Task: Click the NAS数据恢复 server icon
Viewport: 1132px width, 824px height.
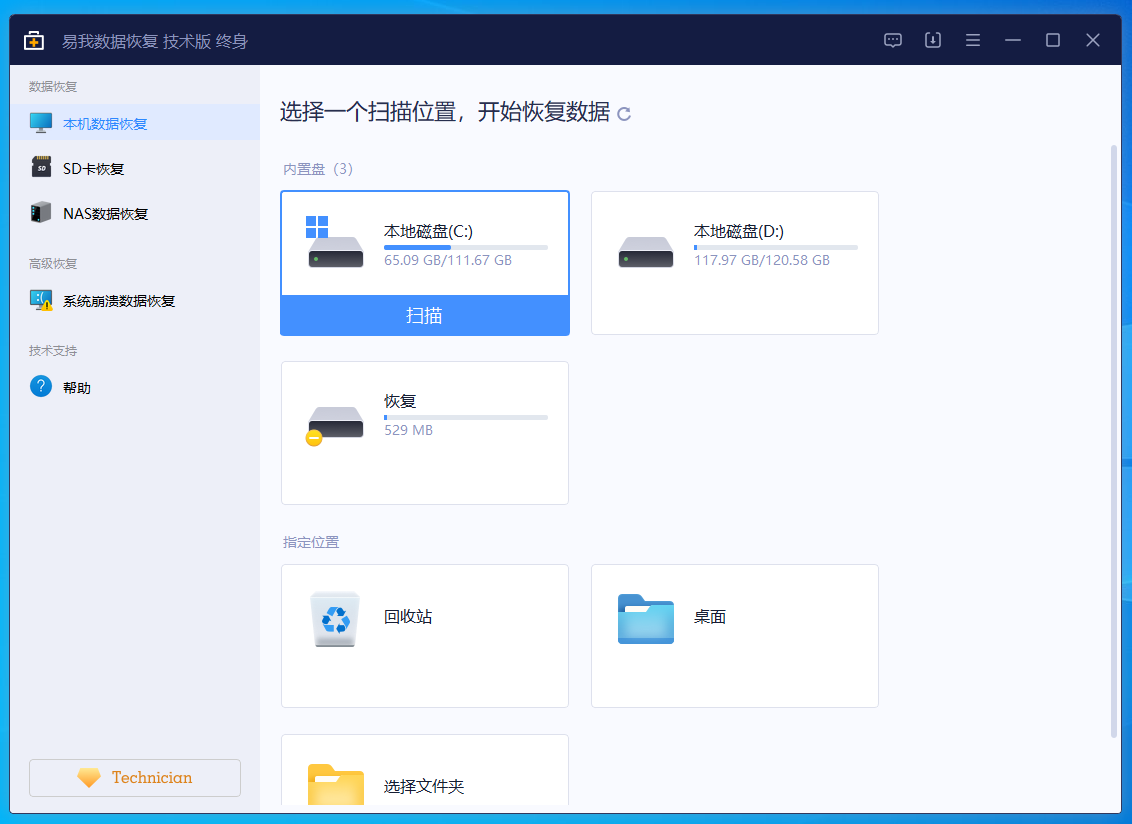Action: 41,213
